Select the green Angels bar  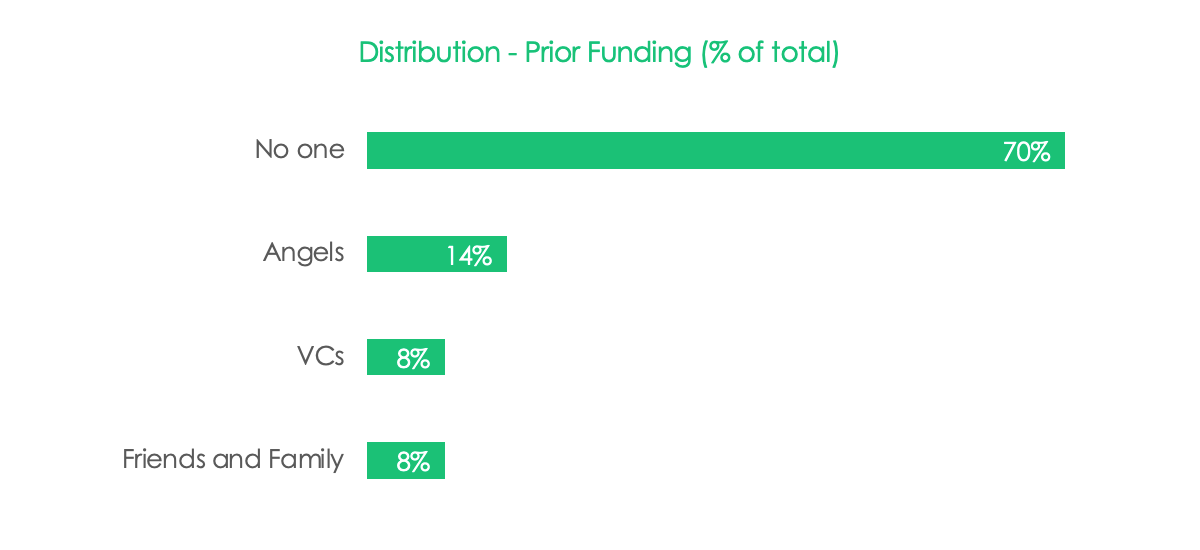[x=437, y=254]
